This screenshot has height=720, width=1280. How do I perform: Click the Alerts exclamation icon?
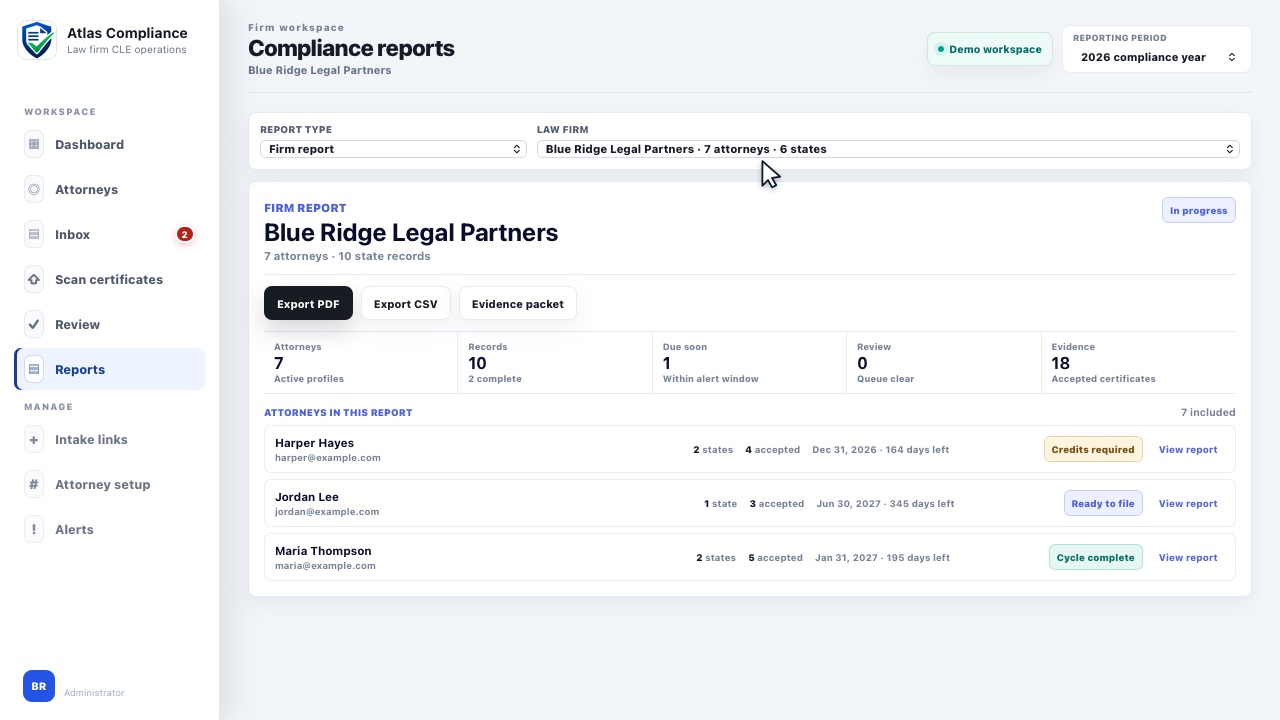[34, 529]
